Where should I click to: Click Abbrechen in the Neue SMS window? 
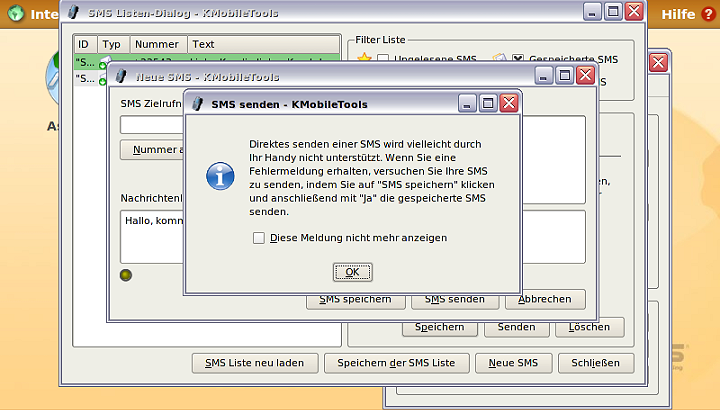pos(545,299)
